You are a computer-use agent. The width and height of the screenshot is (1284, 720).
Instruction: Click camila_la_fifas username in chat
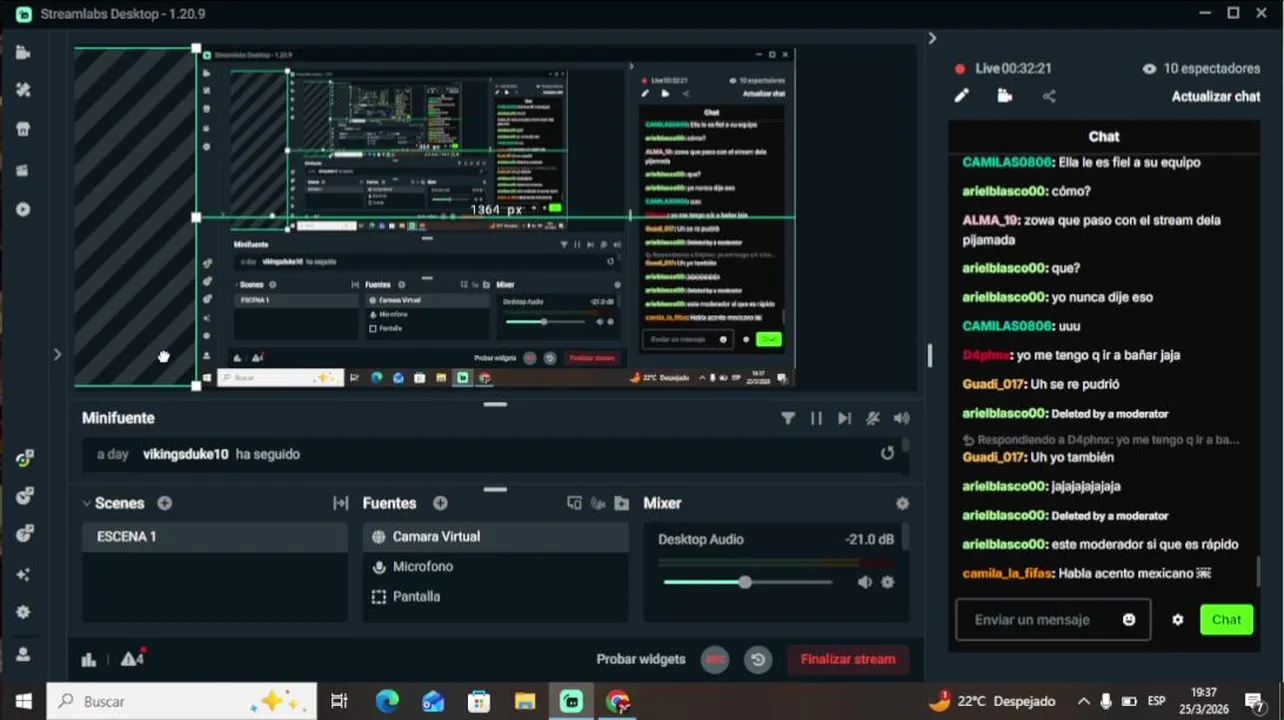pyautogui.click(x=1007, y=573)
